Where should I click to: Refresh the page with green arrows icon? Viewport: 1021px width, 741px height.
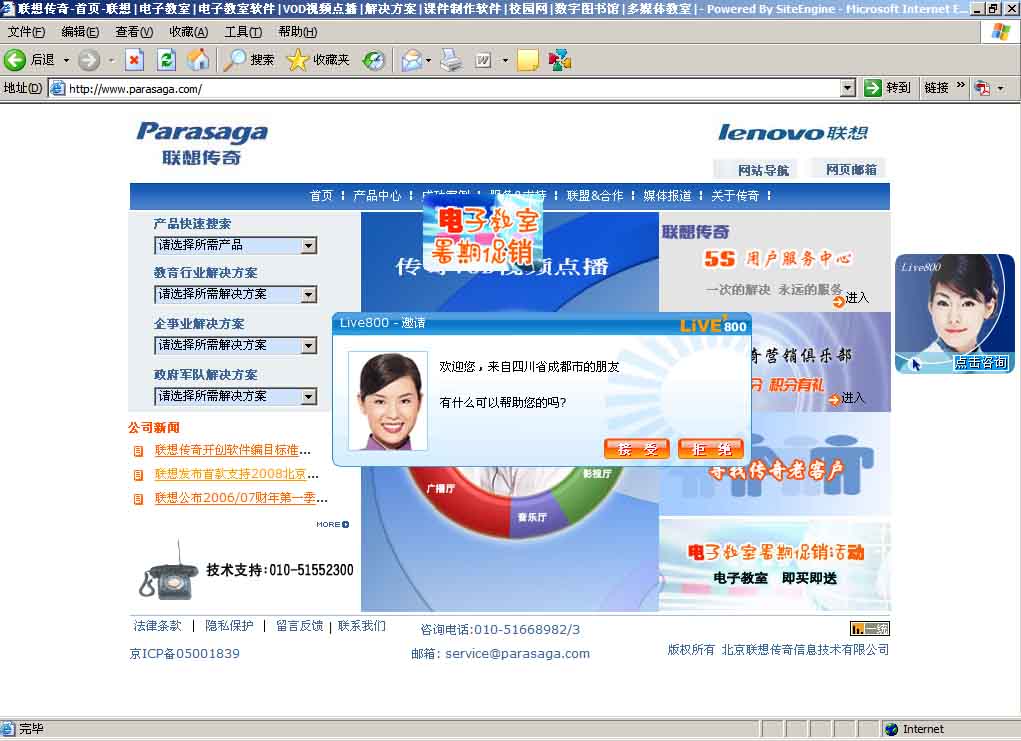tap(167, 60)
